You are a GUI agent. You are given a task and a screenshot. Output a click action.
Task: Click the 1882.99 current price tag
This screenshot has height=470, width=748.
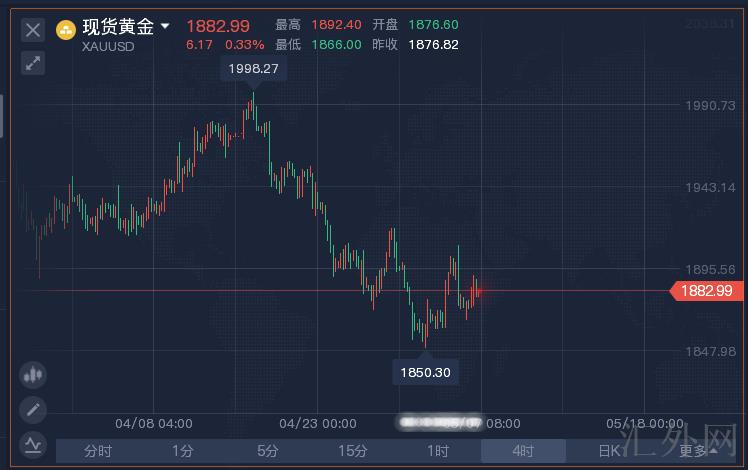706,291
